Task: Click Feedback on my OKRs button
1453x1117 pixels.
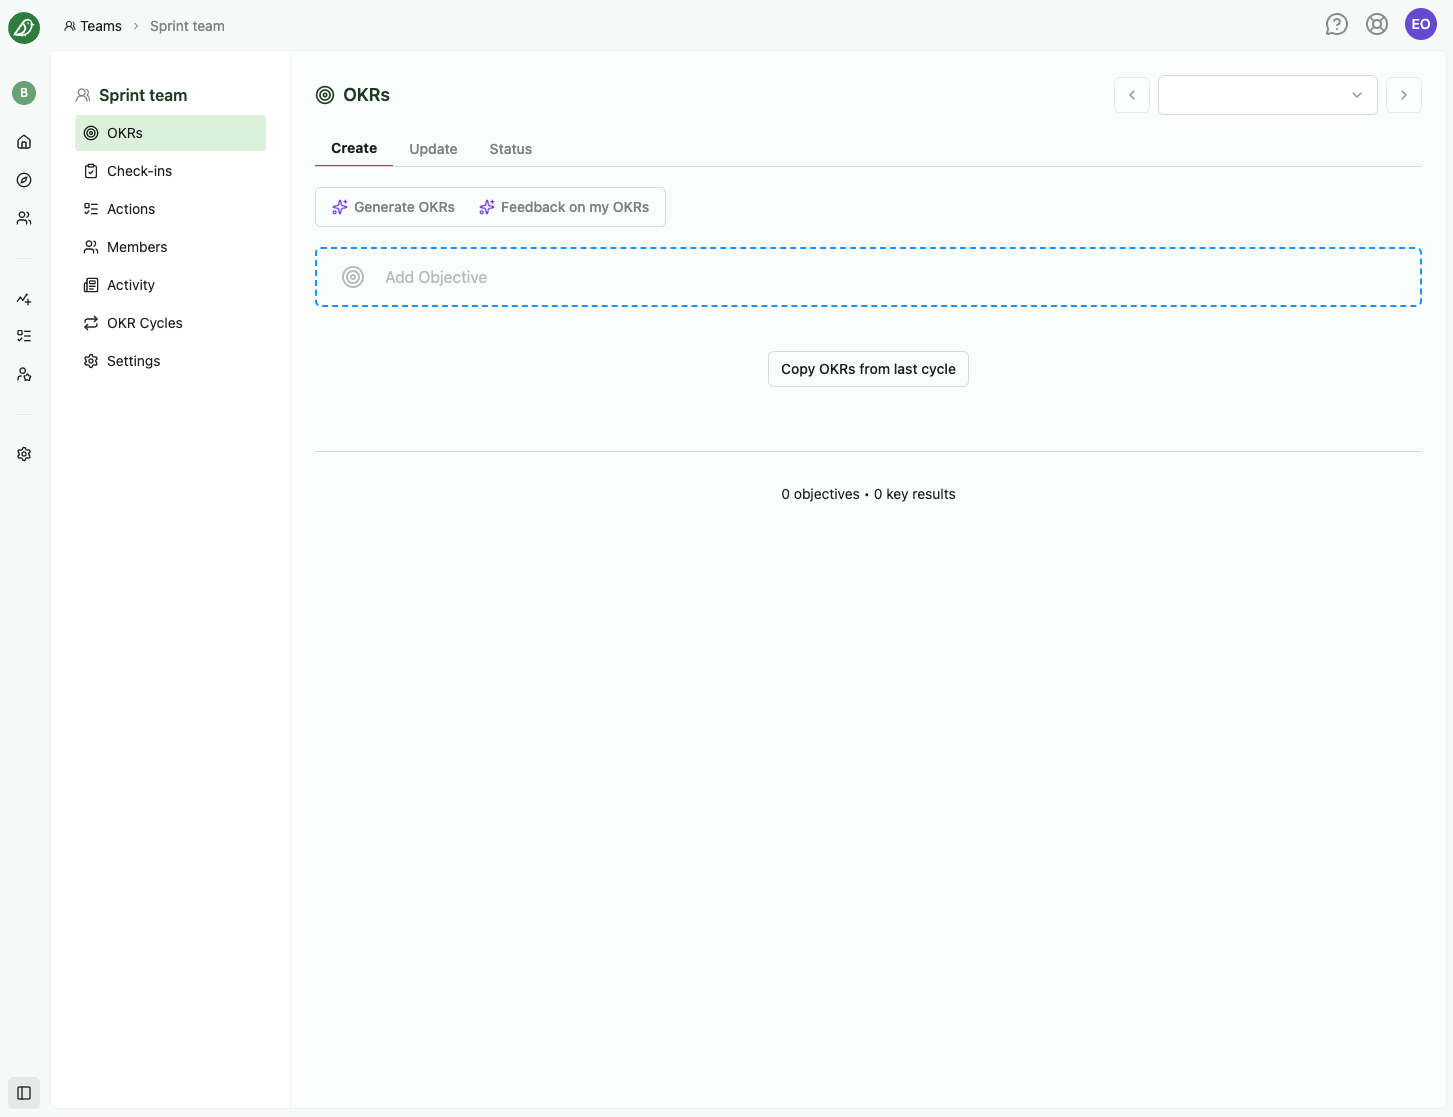Action: tap(564, 207)
